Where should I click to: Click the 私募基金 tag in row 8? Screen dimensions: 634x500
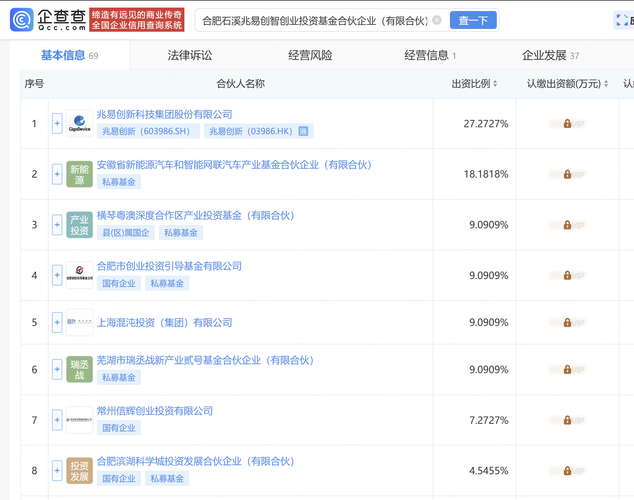coord(167,479)
